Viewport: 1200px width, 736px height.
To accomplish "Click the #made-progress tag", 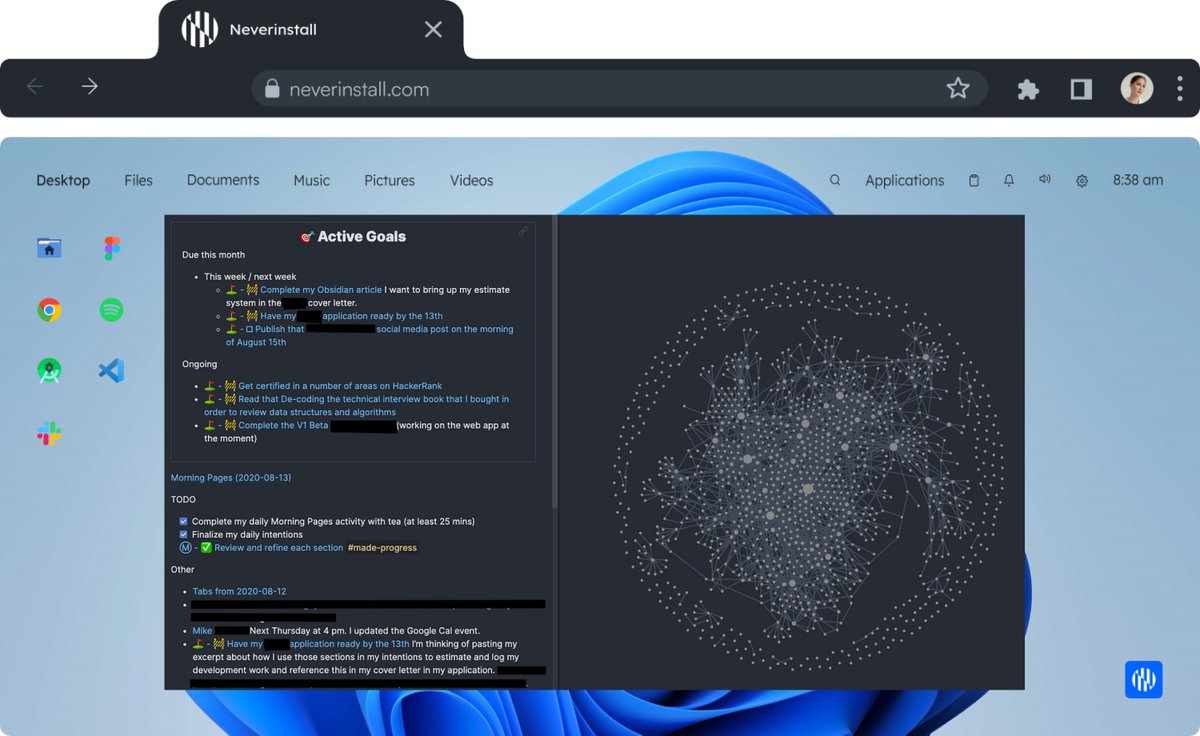I will coord(382,548).
